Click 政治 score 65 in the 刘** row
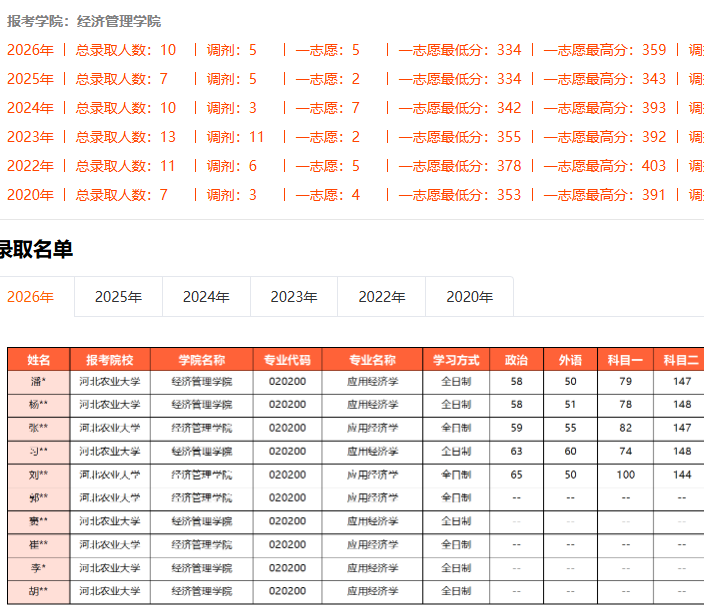704x607 pixels. (516, 475)
